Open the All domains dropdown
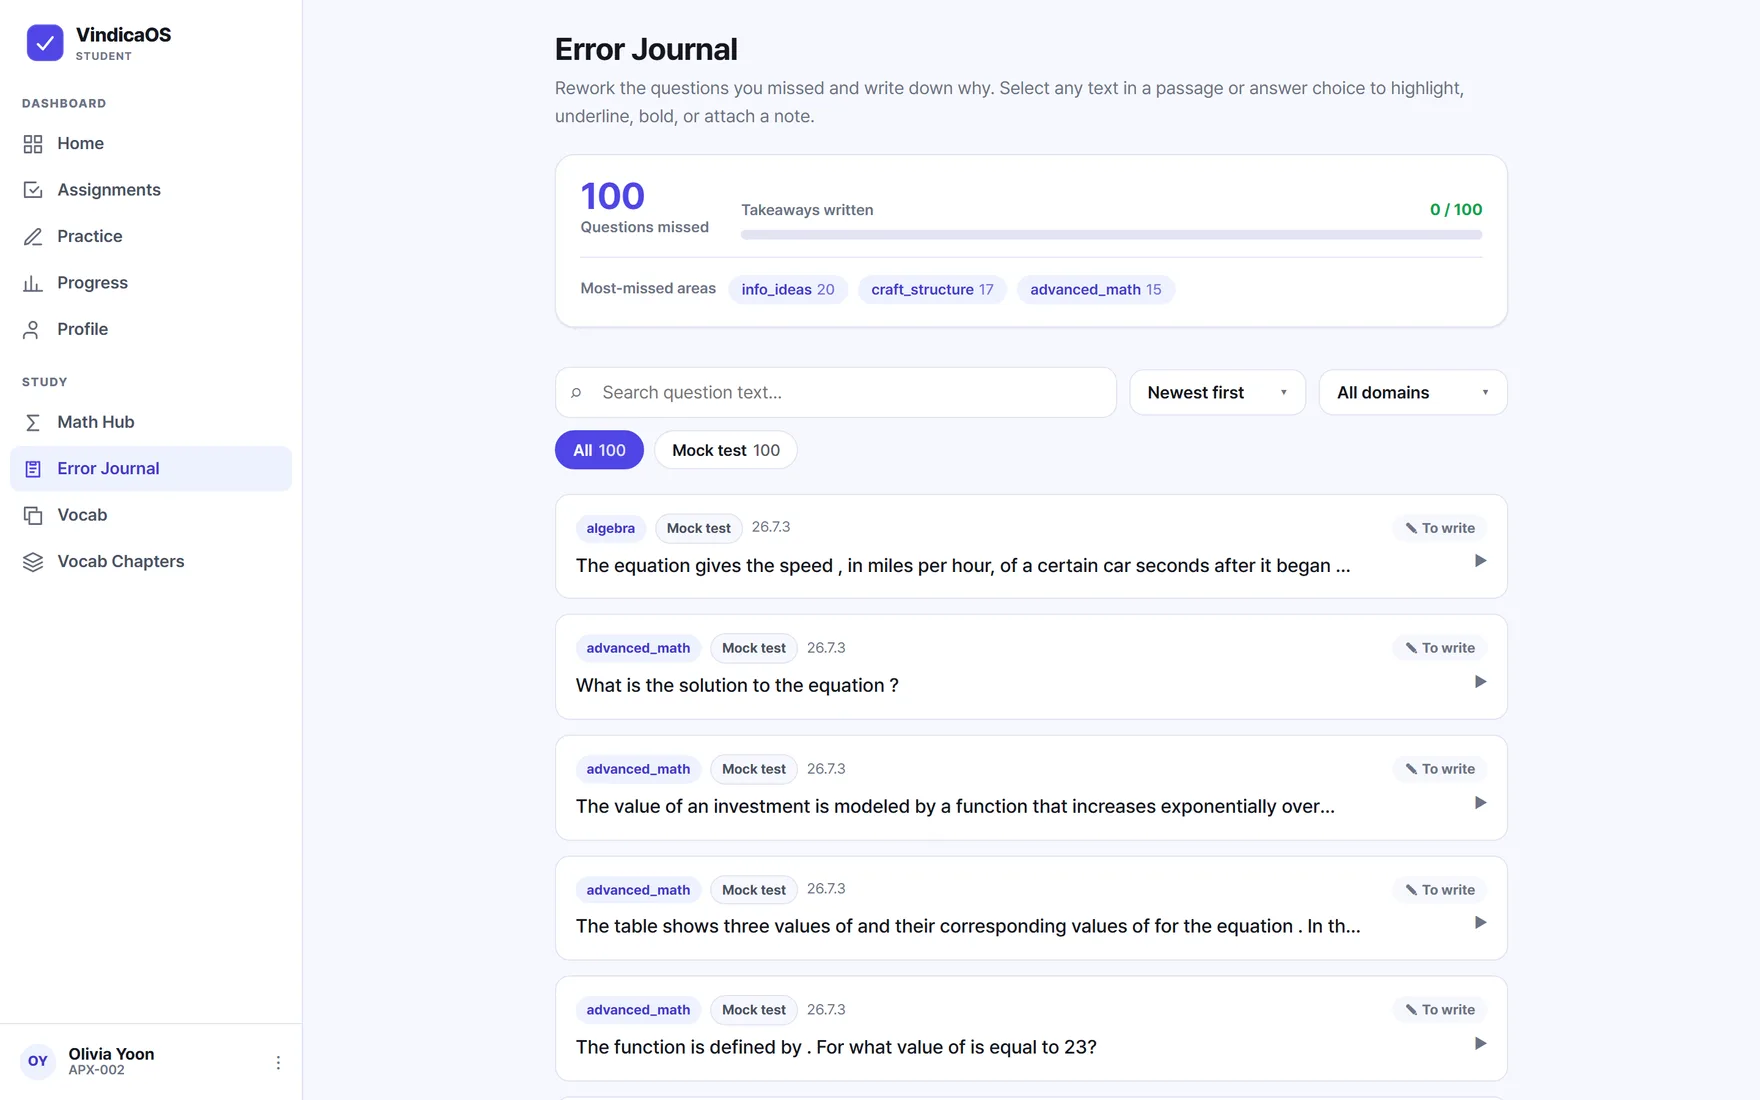The height and width of the screenshot is (1100, 1760). point(1412,393)
